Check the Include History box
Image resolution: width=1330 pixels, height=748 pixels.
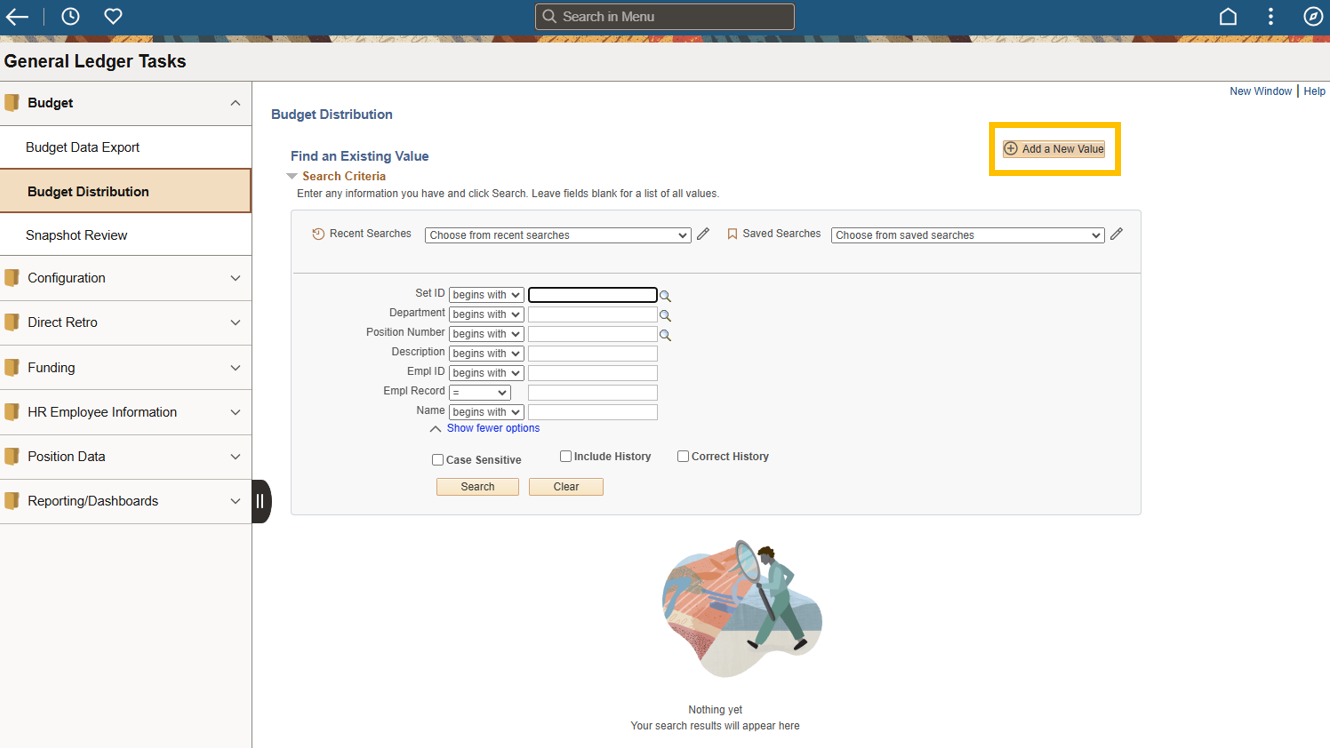click(x=566, y=456)
